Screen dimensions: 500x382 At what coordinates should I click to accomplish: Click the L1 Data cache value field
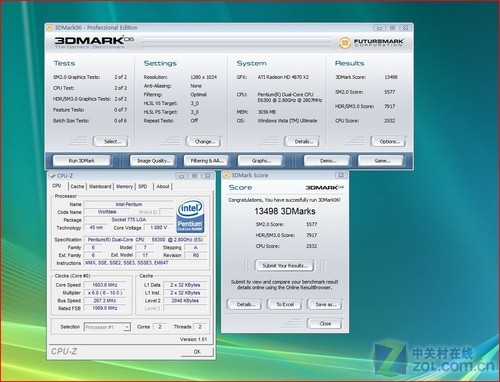[x=185, y=285]
